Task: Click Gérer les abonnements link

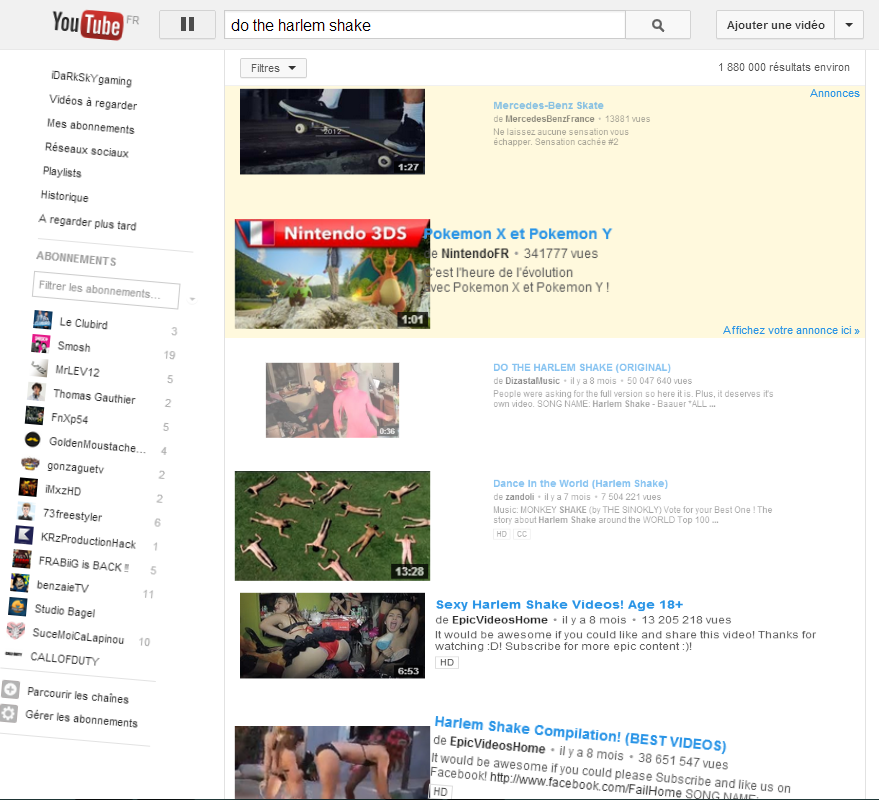Action: coord(81,718)
